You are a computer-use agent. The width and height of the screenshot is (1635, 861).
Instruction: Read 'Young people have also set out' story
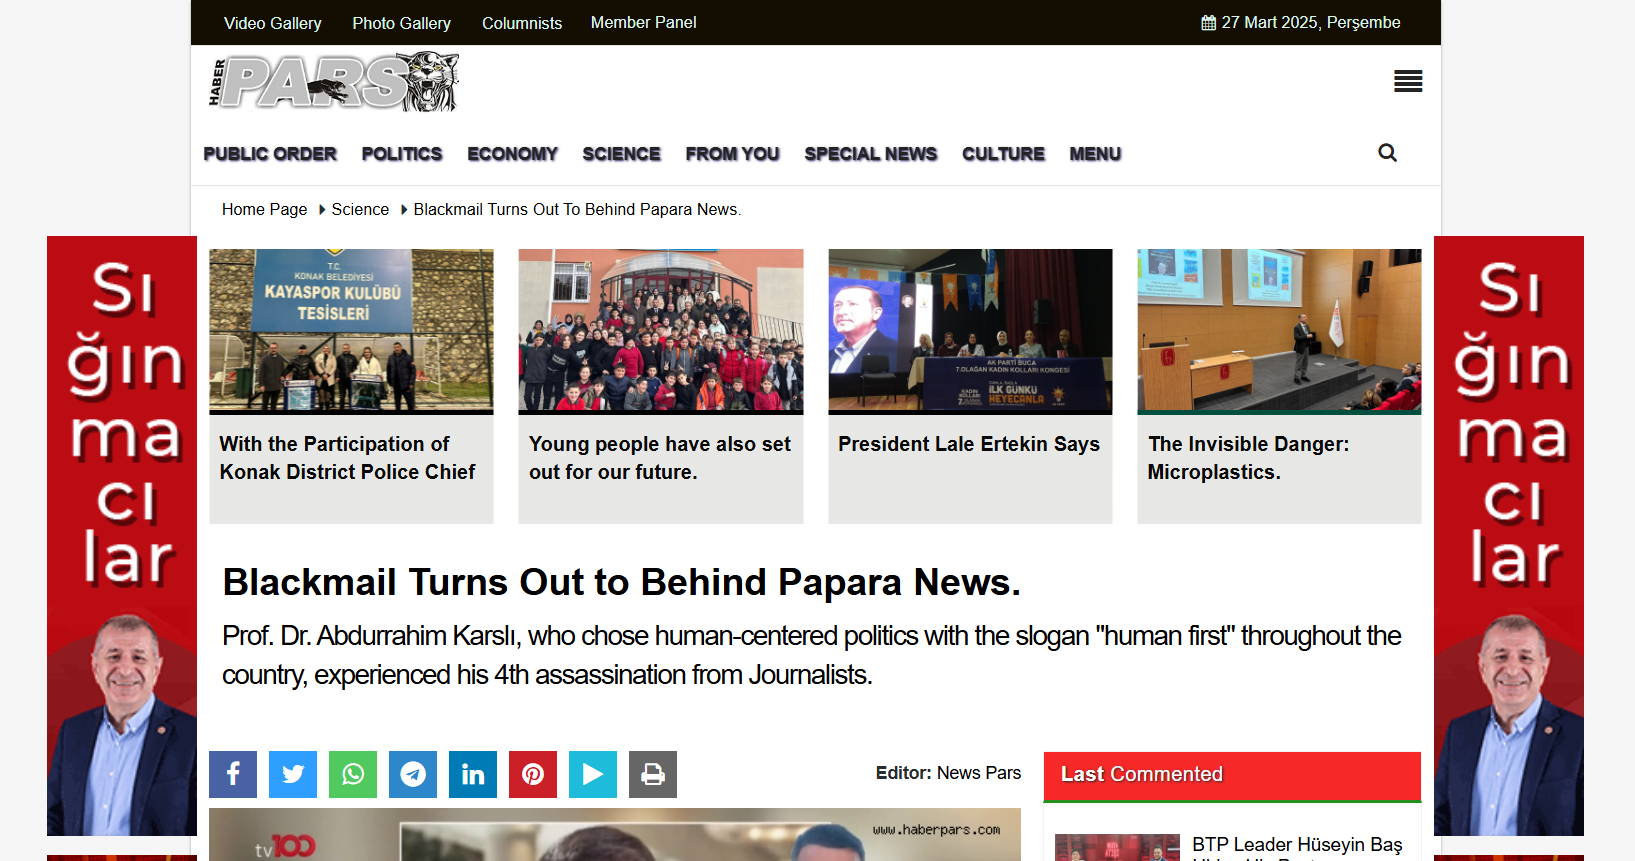[x=660, y=458]
